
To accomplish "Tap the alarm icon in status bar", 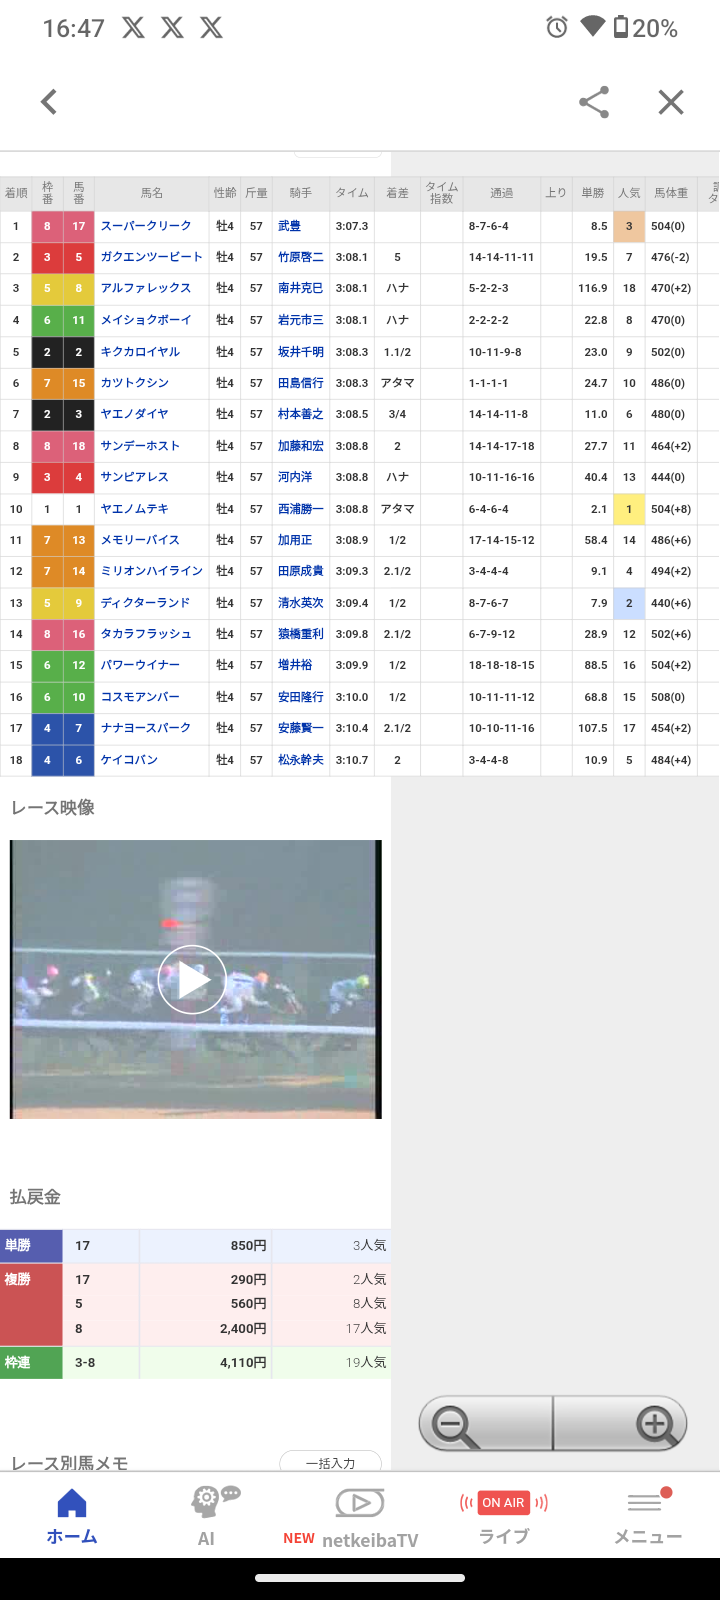I will pyautogui.click(x=557, y=28).
